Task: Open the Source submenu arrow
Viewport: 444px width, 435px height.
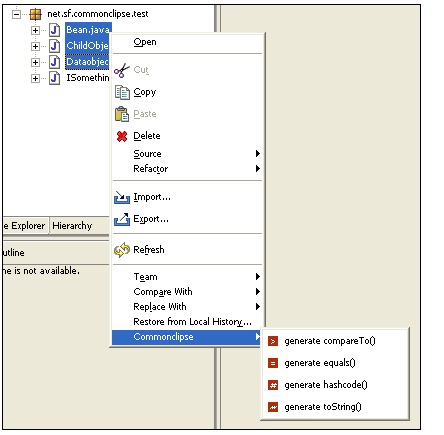Action: (258, 154)
